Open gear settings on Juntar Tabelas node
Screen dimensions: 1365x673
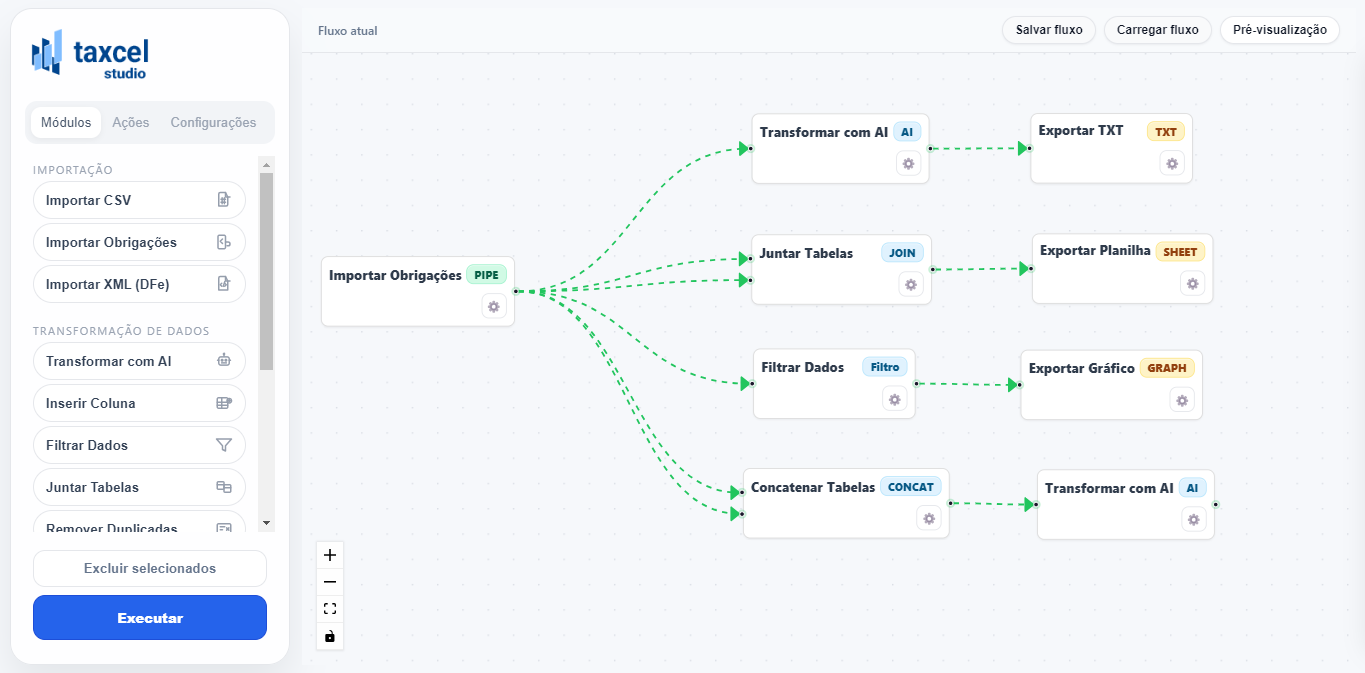pyautogui.click(x=910, y=285)
